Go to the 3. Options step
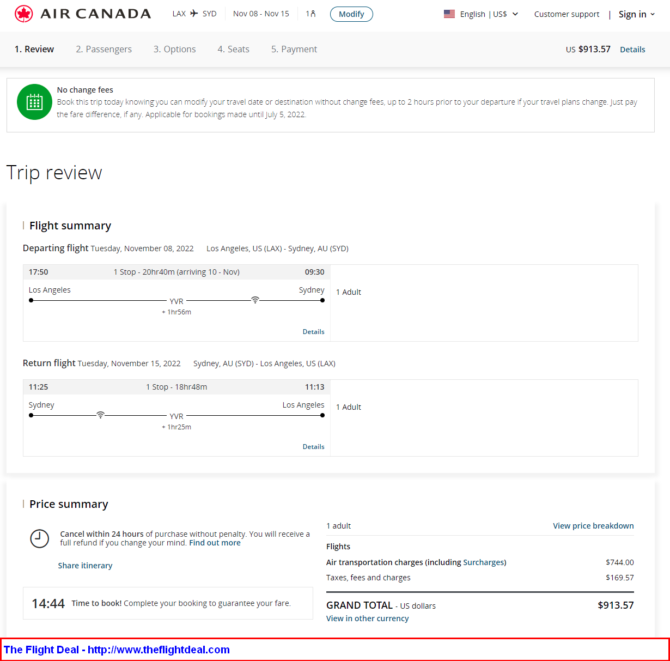670x661 pixels. 174,49
